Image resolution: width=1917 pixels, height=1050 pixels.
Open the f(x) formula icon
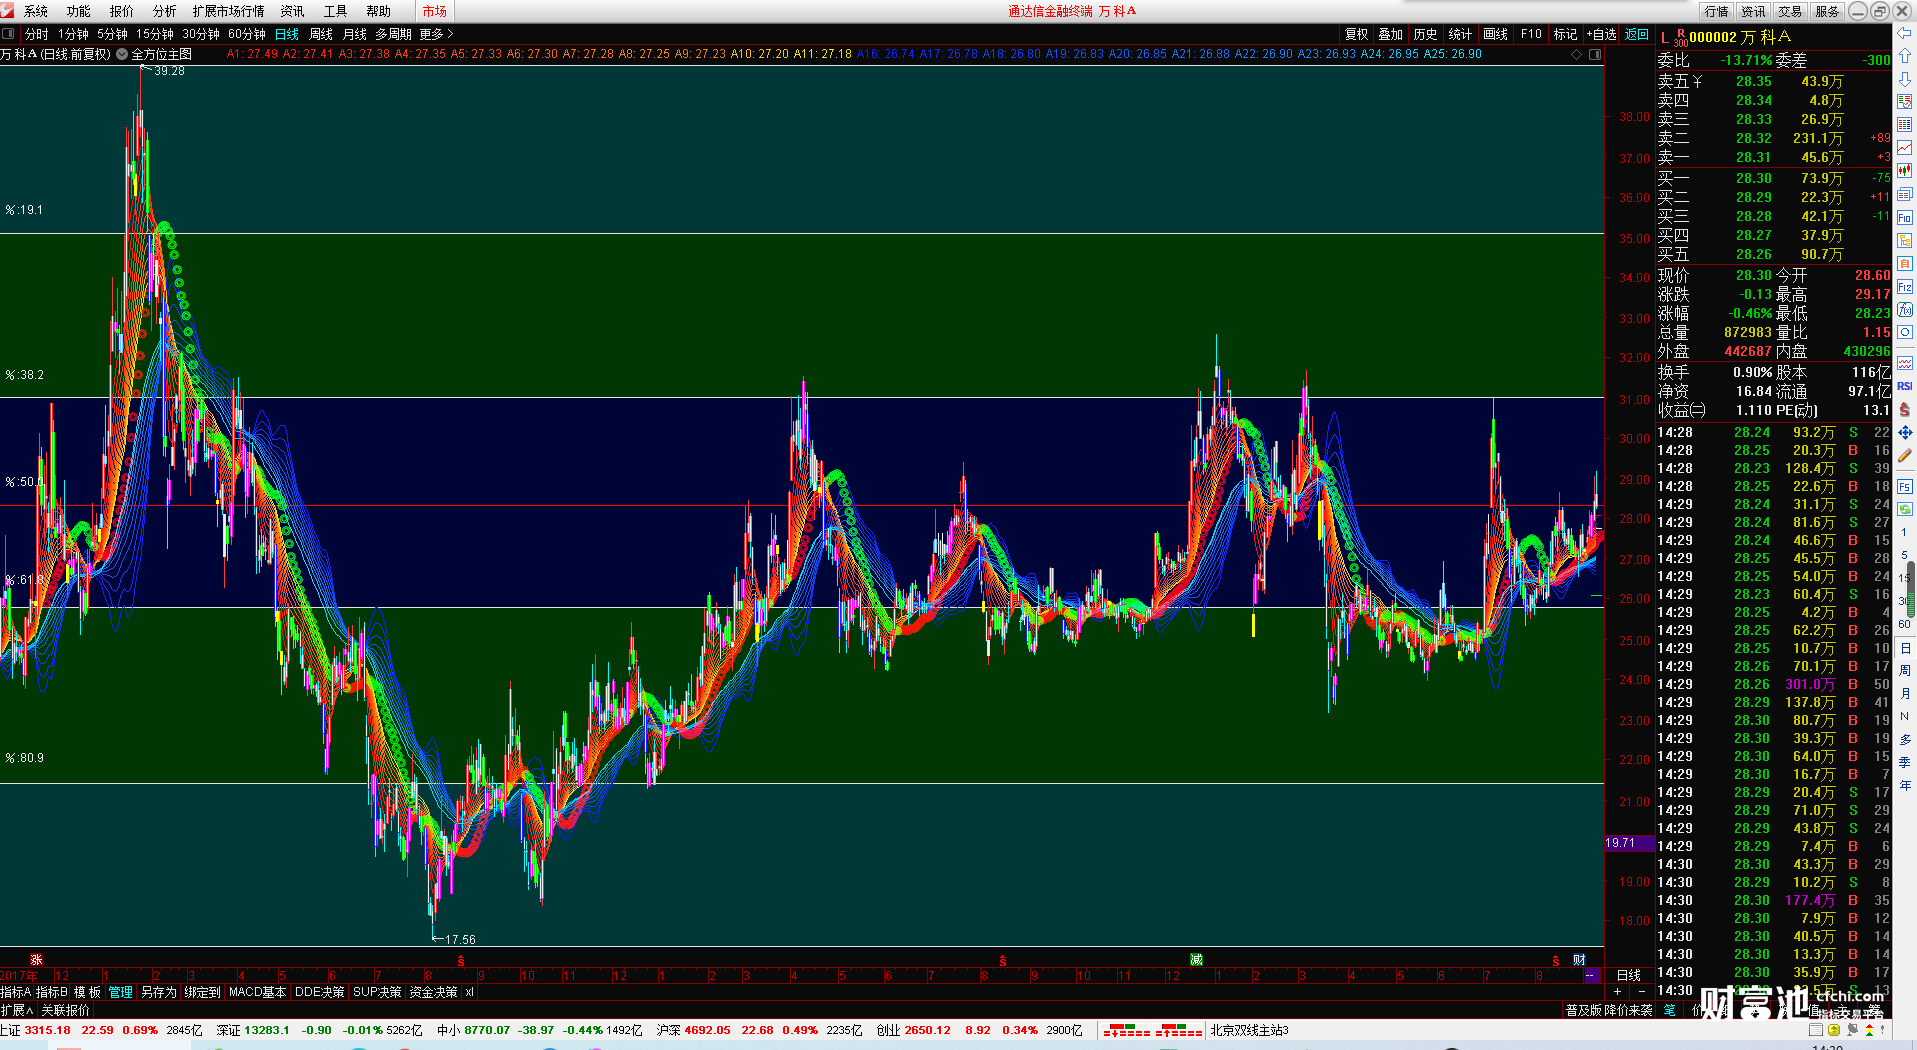(x=1905, y=310)
